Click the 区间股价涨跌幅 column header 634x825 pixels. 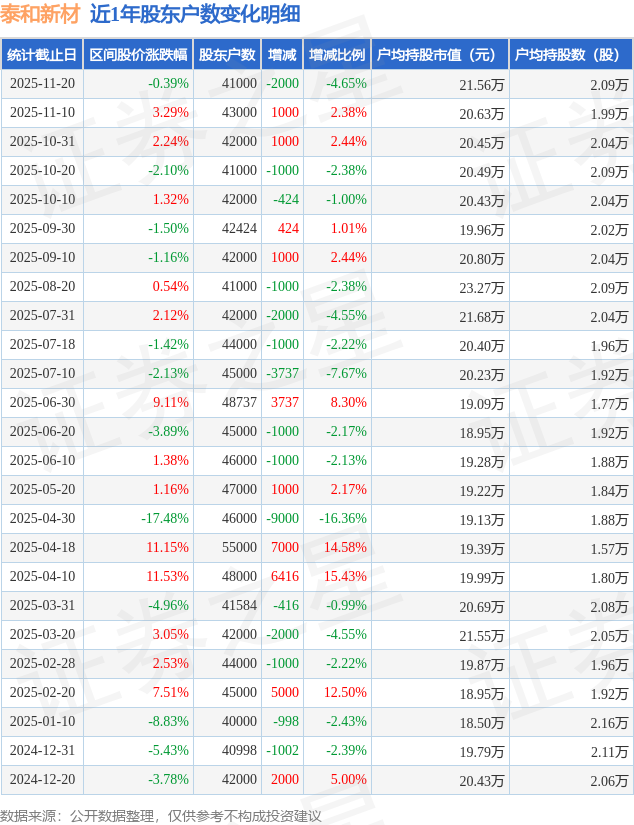(136, 55)
